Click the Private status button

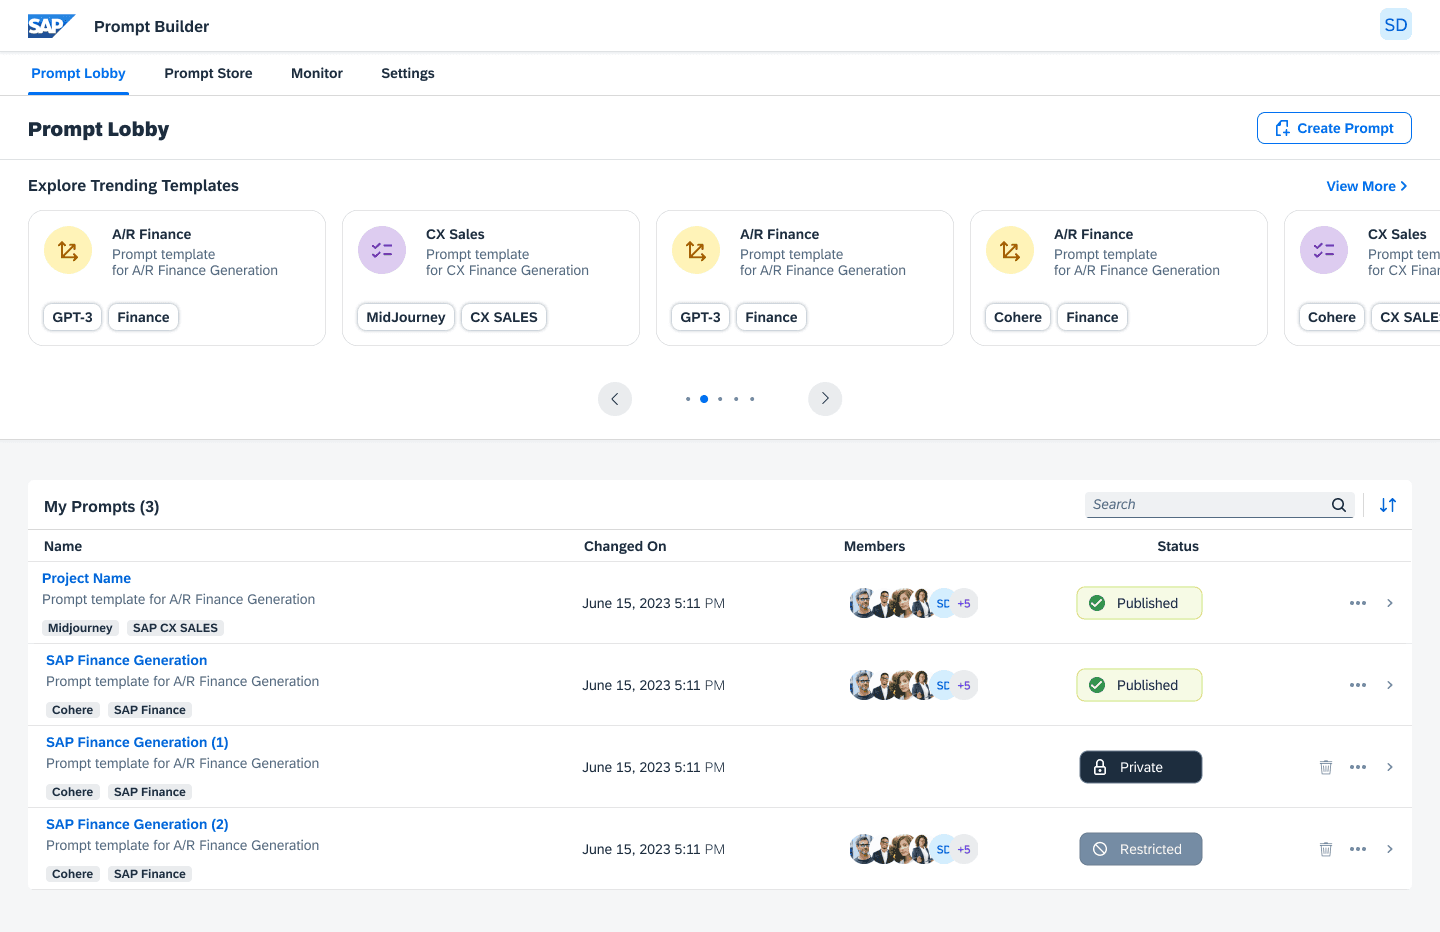click(1140, 767)
